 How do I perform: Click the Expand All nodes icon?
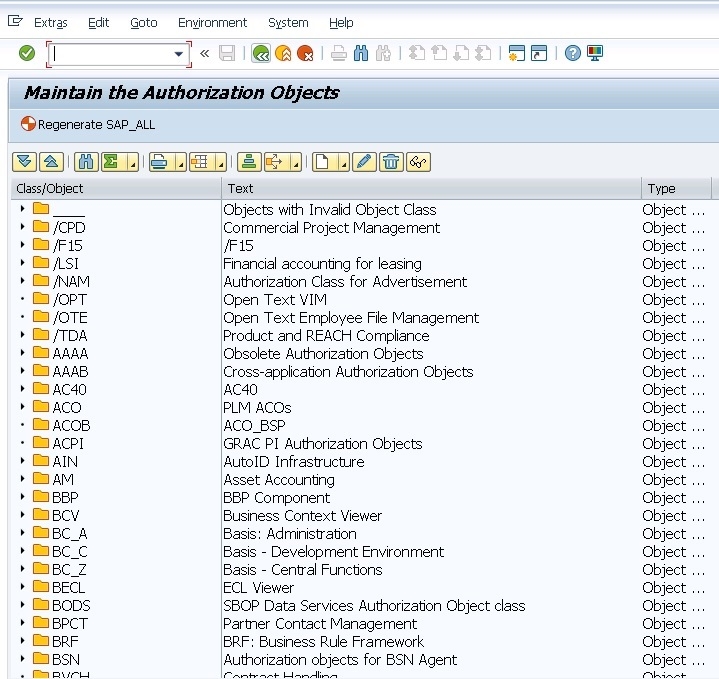pos(24,162)
